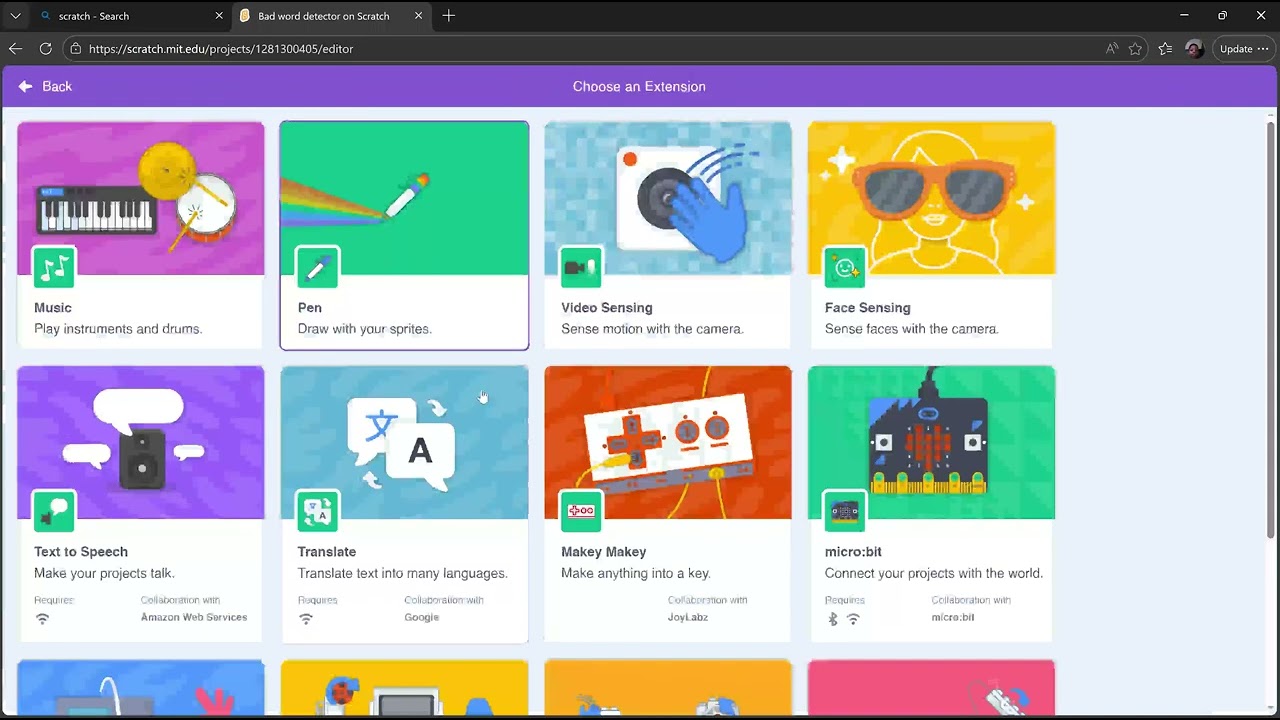Click the micro:bit icon badge

pyautogui.click(x=845, y=511)
